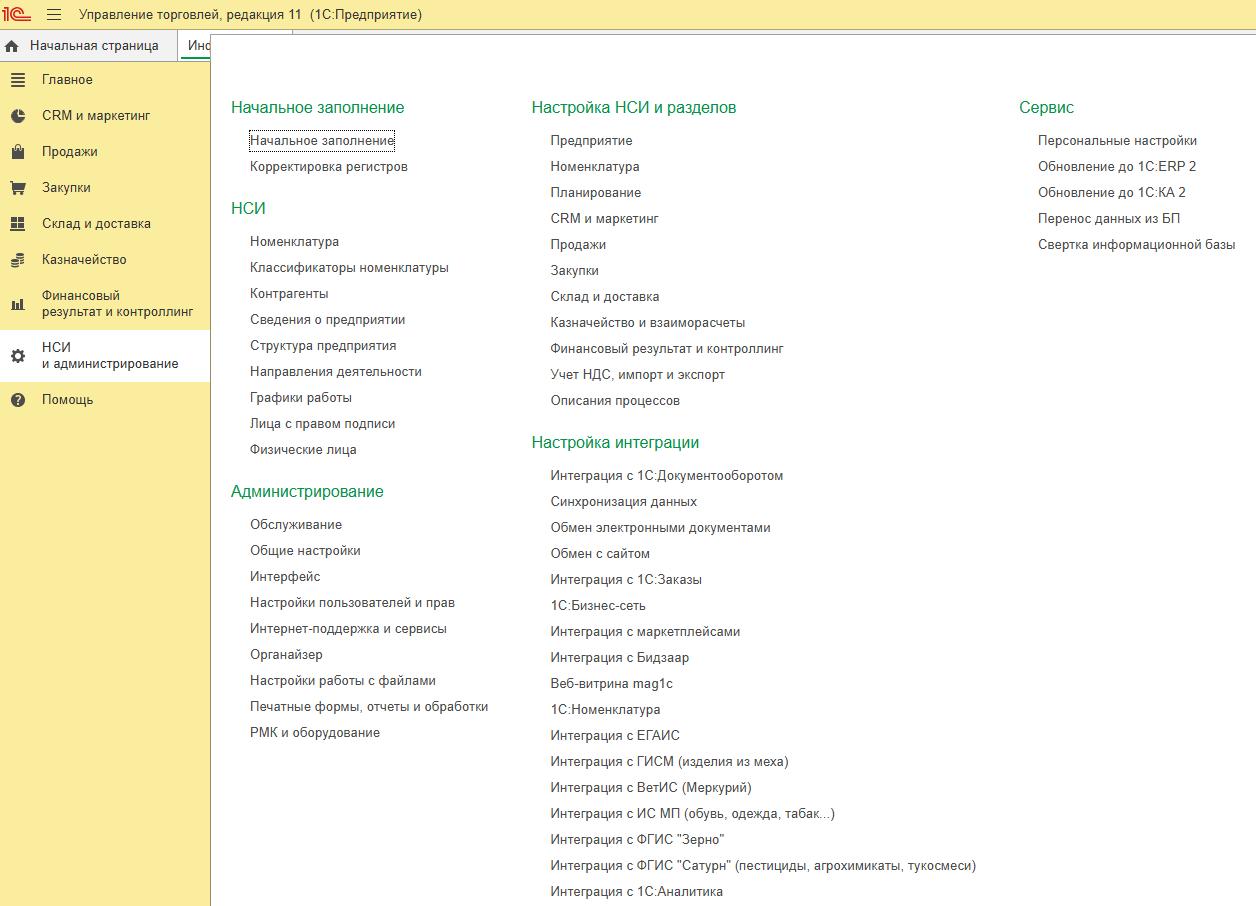This screenshot has height=906, width=1256.
Task: Open Закупки shopping cart icon
Action: [18, 188]
